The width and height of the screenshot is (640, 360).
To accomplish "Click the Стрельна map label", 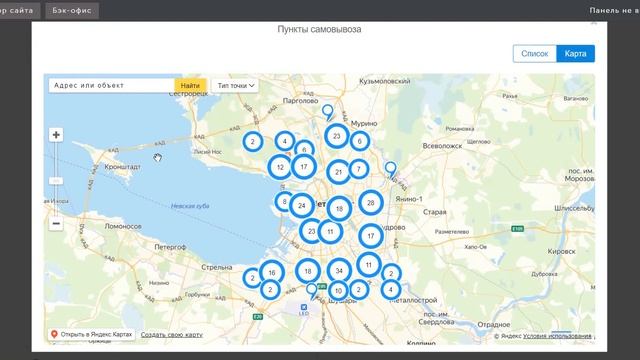I will click(x=217, y=267).
